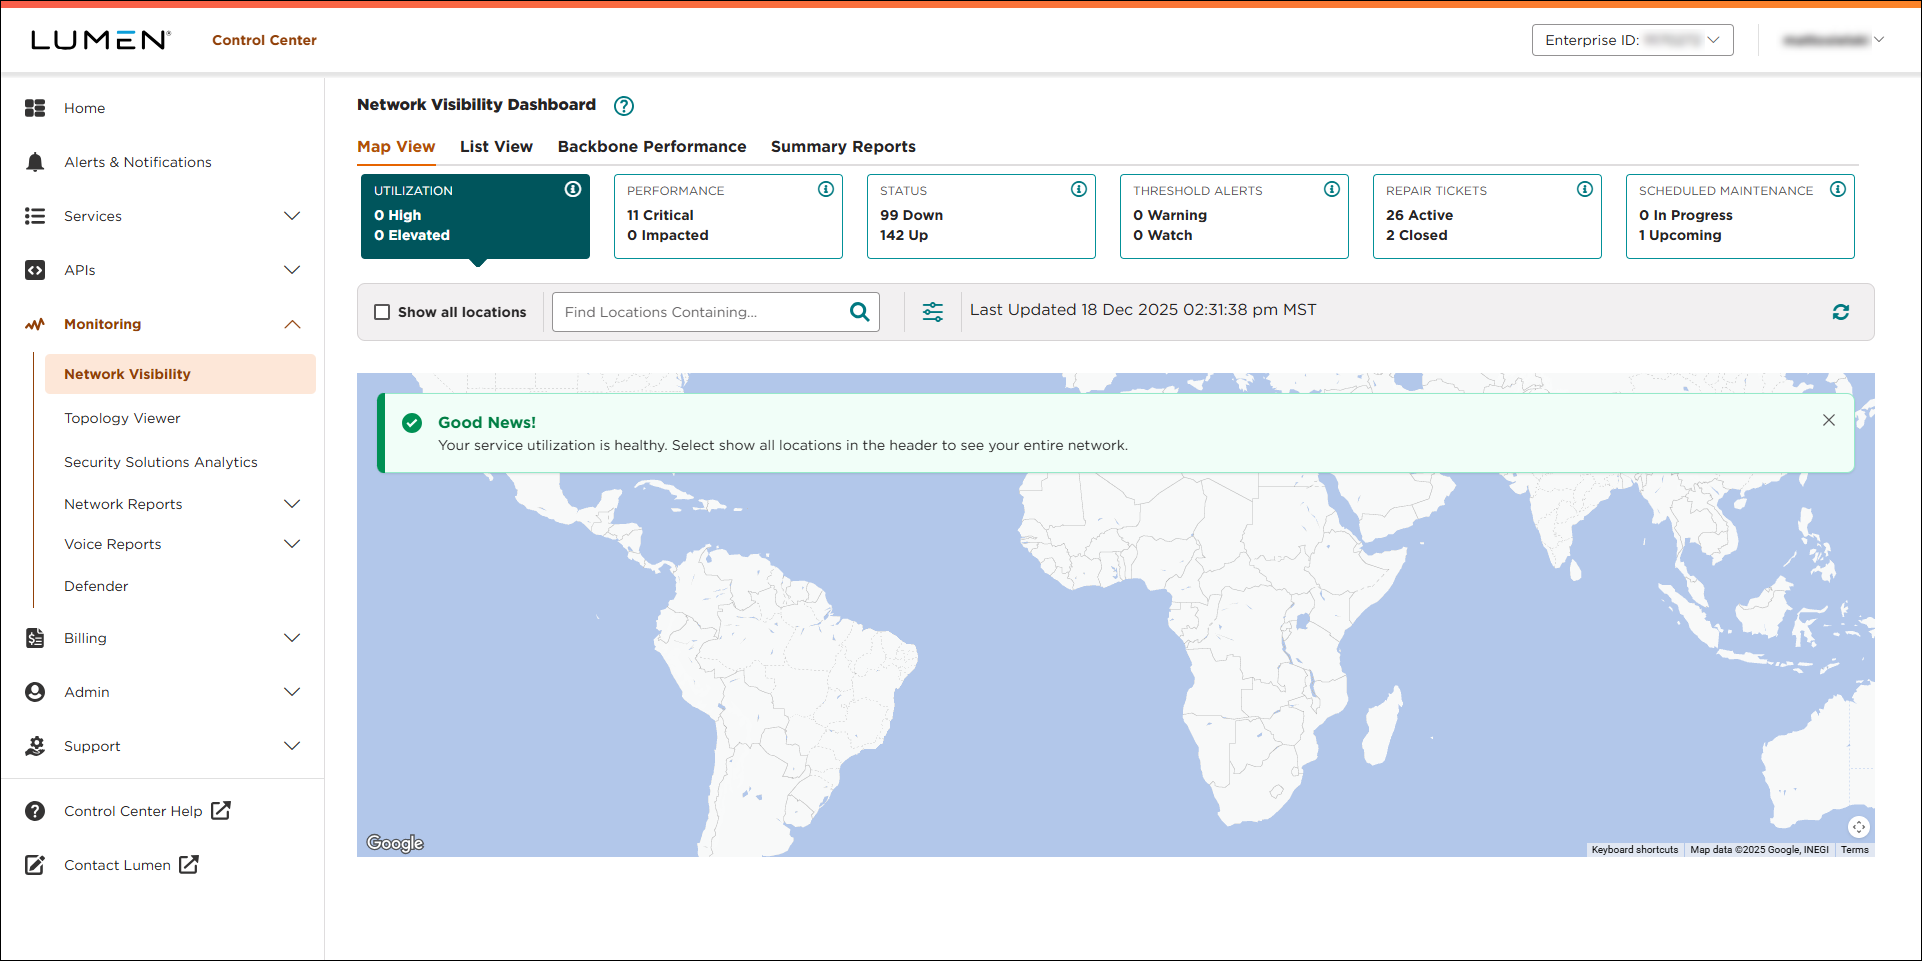Click the Utilization card info icon
The image size is (1922, 961).
pyautogui.click(x=572, y=188)
